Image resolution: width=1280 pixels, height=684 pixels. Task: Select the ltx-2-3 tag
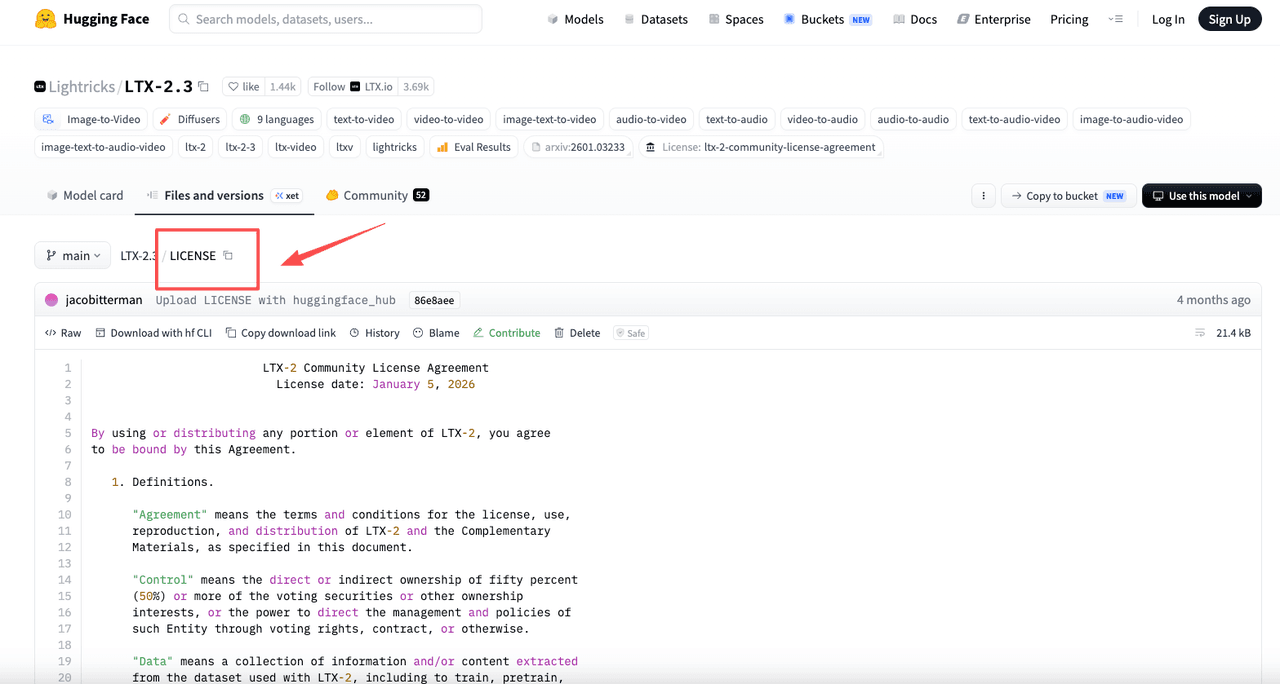240,147
